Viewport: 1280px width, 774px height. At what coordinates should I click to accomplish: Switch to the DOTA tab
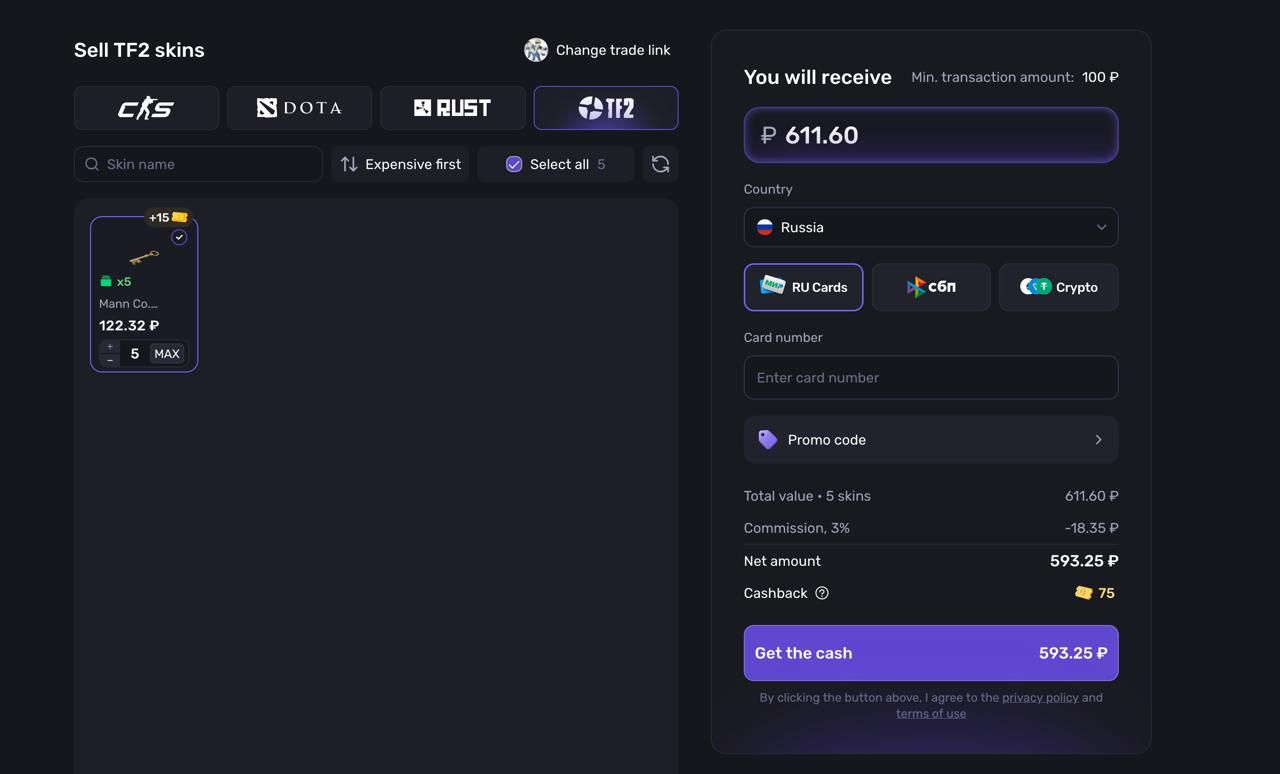tap(299, 106)
